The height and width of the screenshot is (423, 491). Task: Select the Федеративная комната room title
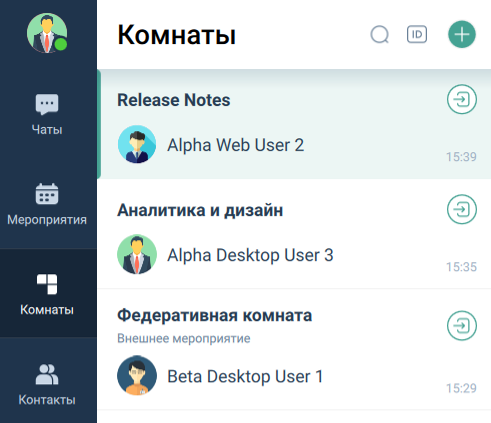(215, 315)
